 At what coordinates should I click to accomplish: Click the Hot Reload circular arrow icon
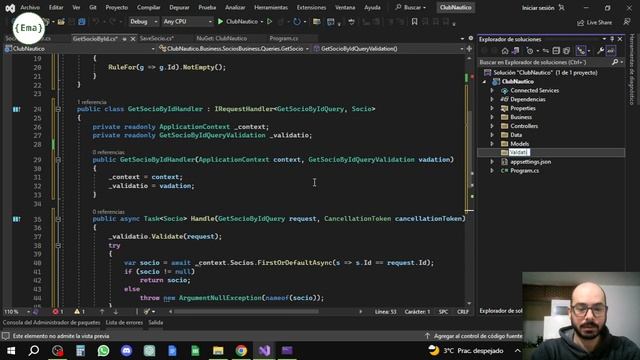[297, 22]
